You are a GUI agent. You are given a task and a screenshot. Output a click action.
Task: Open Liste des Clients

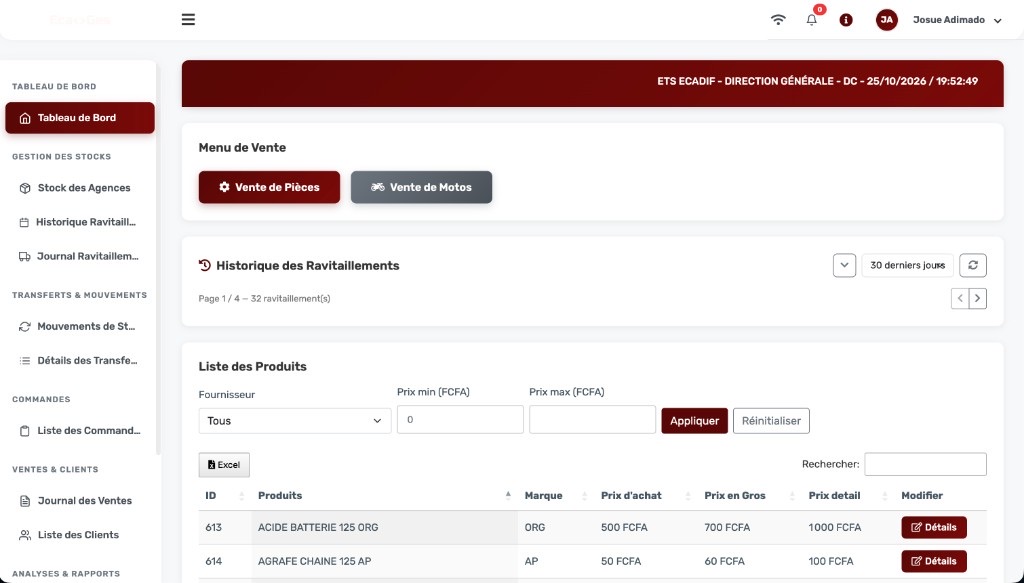(x=80, y=535)
